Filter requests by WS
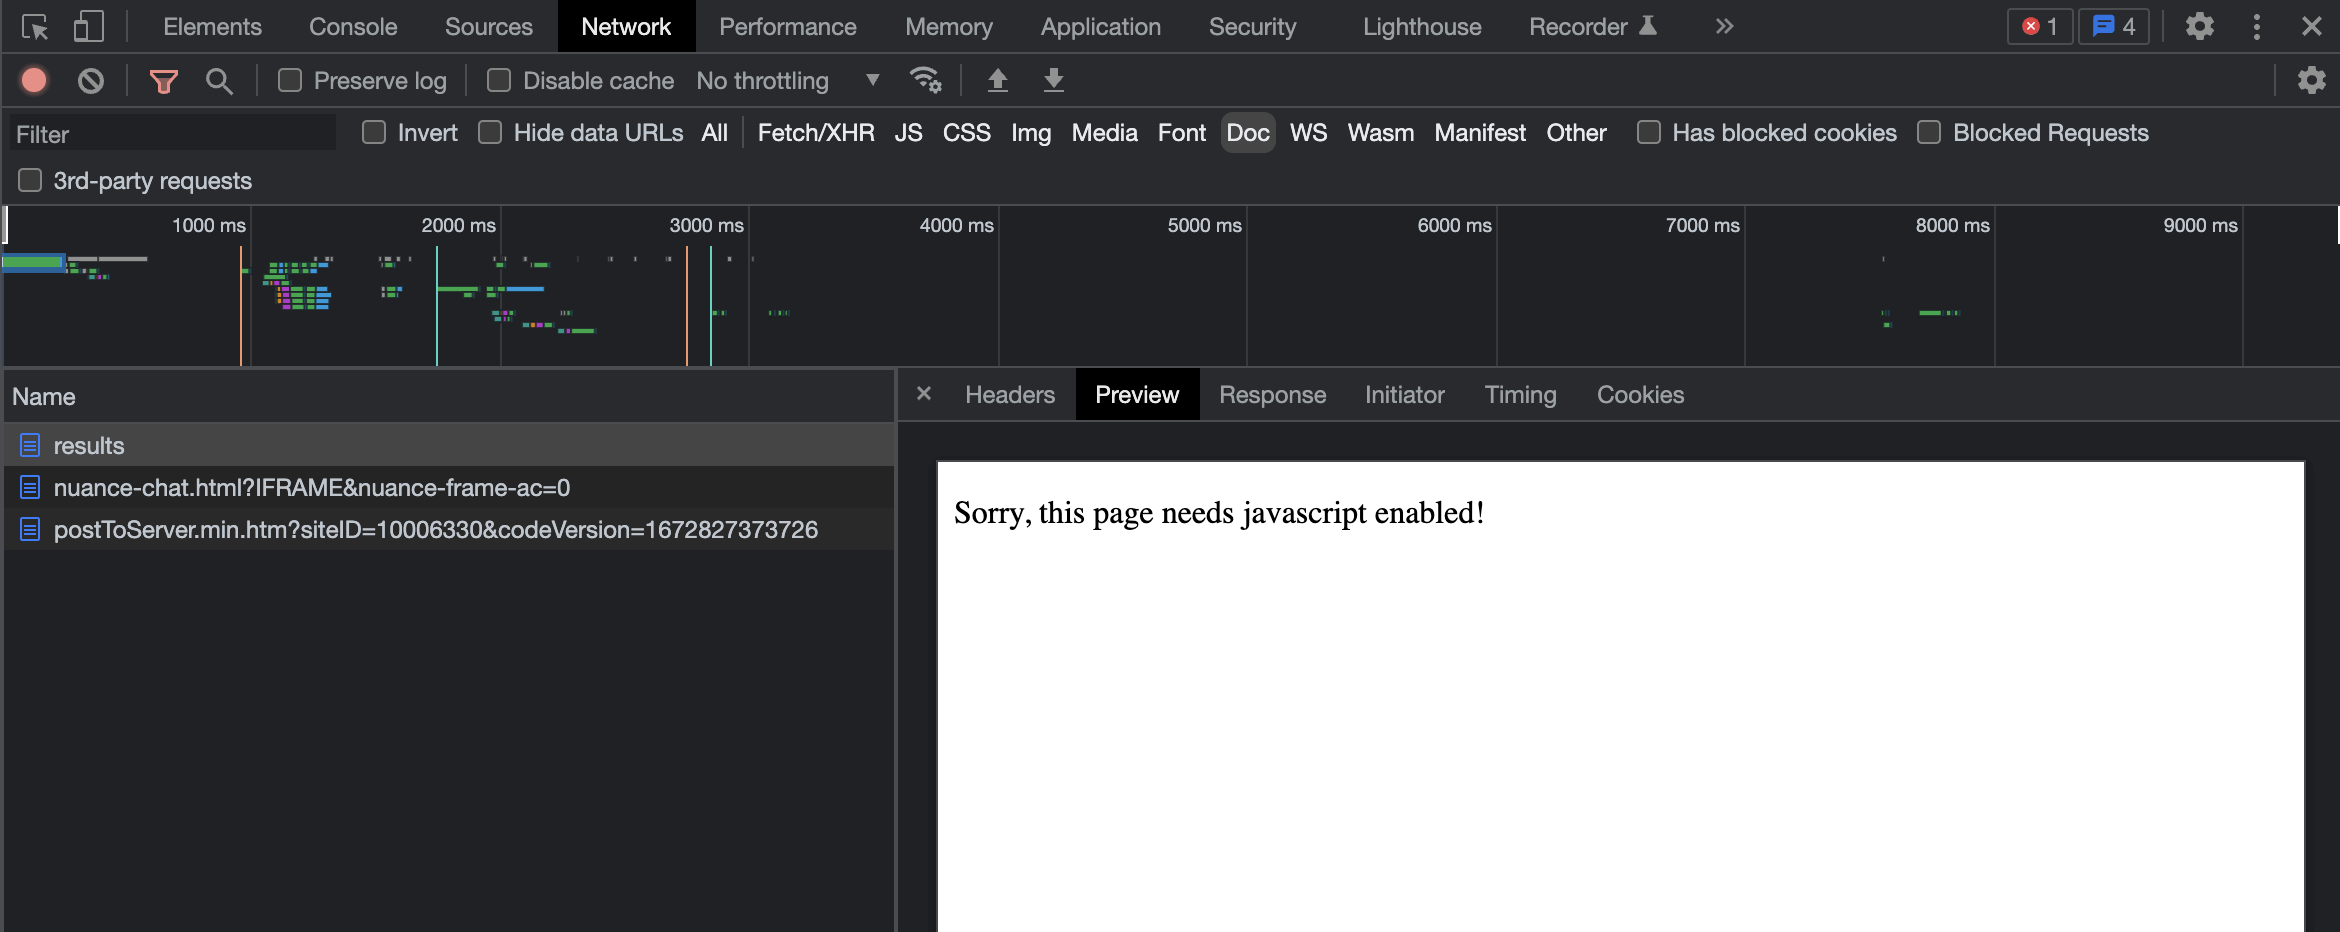The image size is (2340, 932). point(1308,133)
